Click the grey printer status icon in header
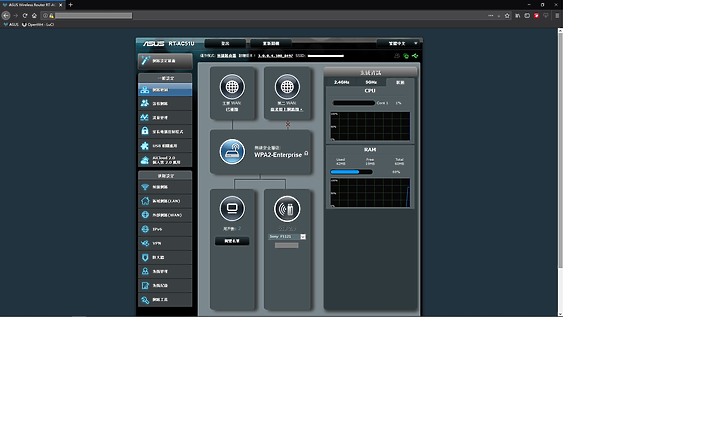The width and height of the screenshot is (720, 423). (397, 56)
